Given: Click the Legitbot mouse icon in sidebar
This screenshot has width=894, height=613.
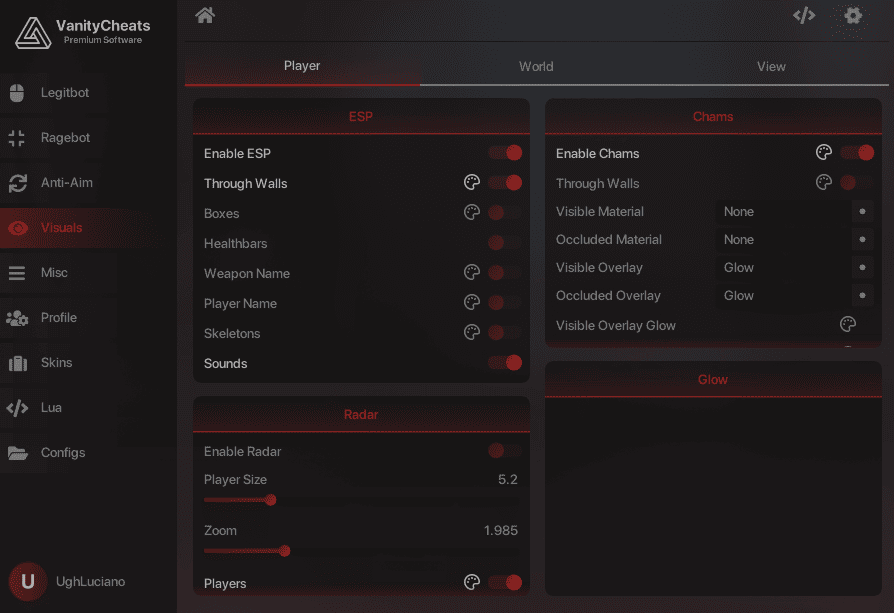Looking at the screenshot, I should [x=17, y=93].
